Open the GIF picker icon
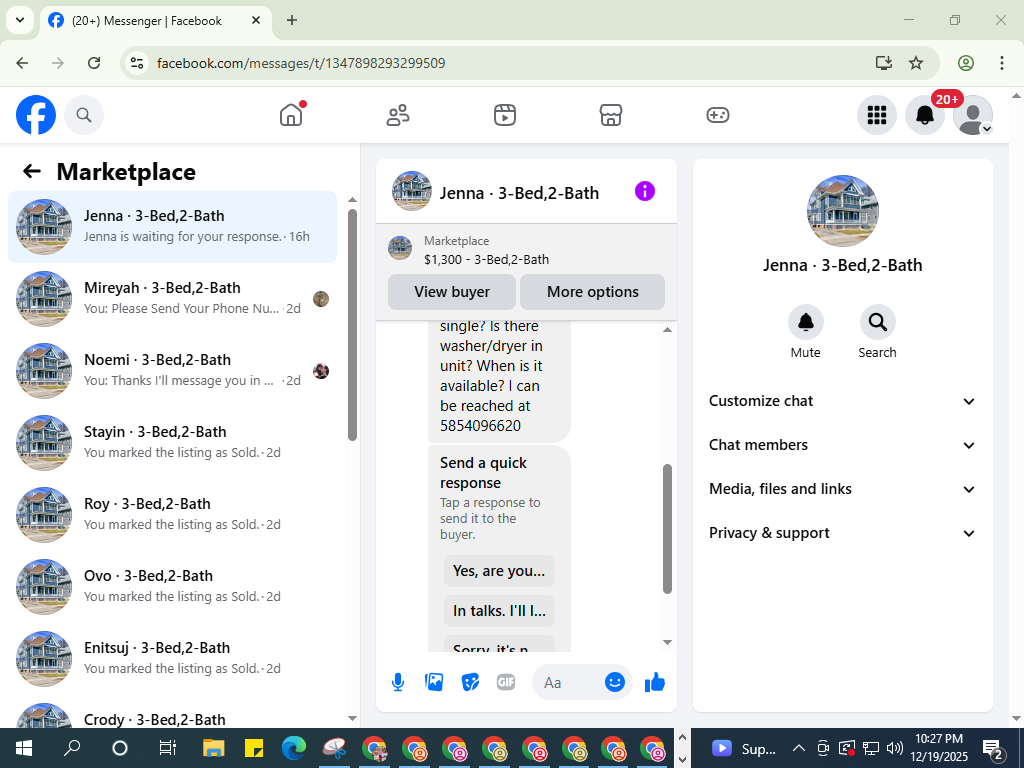This screenshot has width=1024, height=768. pos(506,682)
